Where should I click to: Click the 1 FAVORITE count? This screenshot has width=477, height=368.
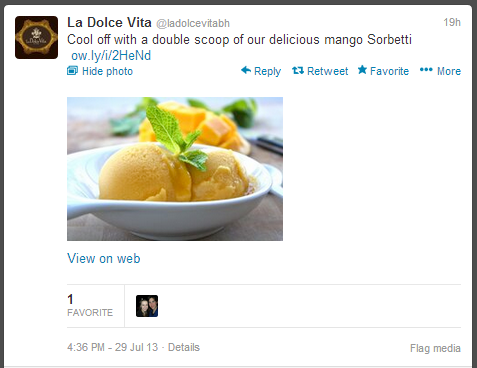tap(90, 305)
